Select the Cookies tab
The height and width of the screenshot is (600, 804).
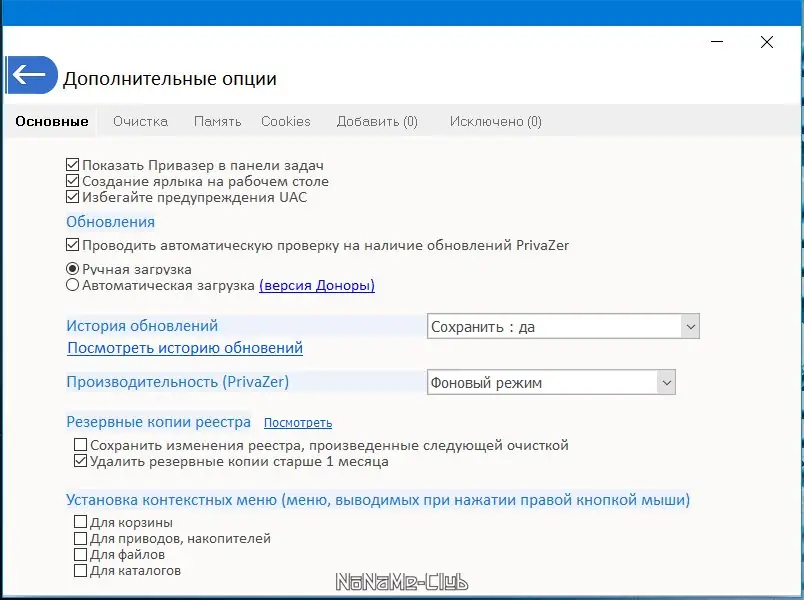coord(286,122)
